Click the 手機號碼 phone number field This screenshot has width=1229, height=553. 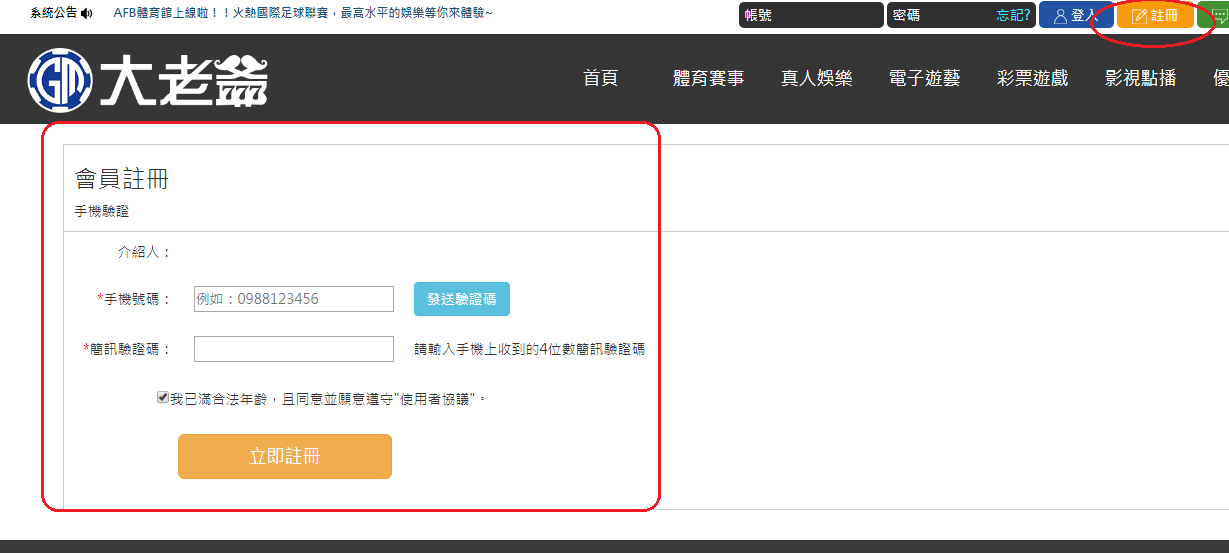[x=294, y=299]
